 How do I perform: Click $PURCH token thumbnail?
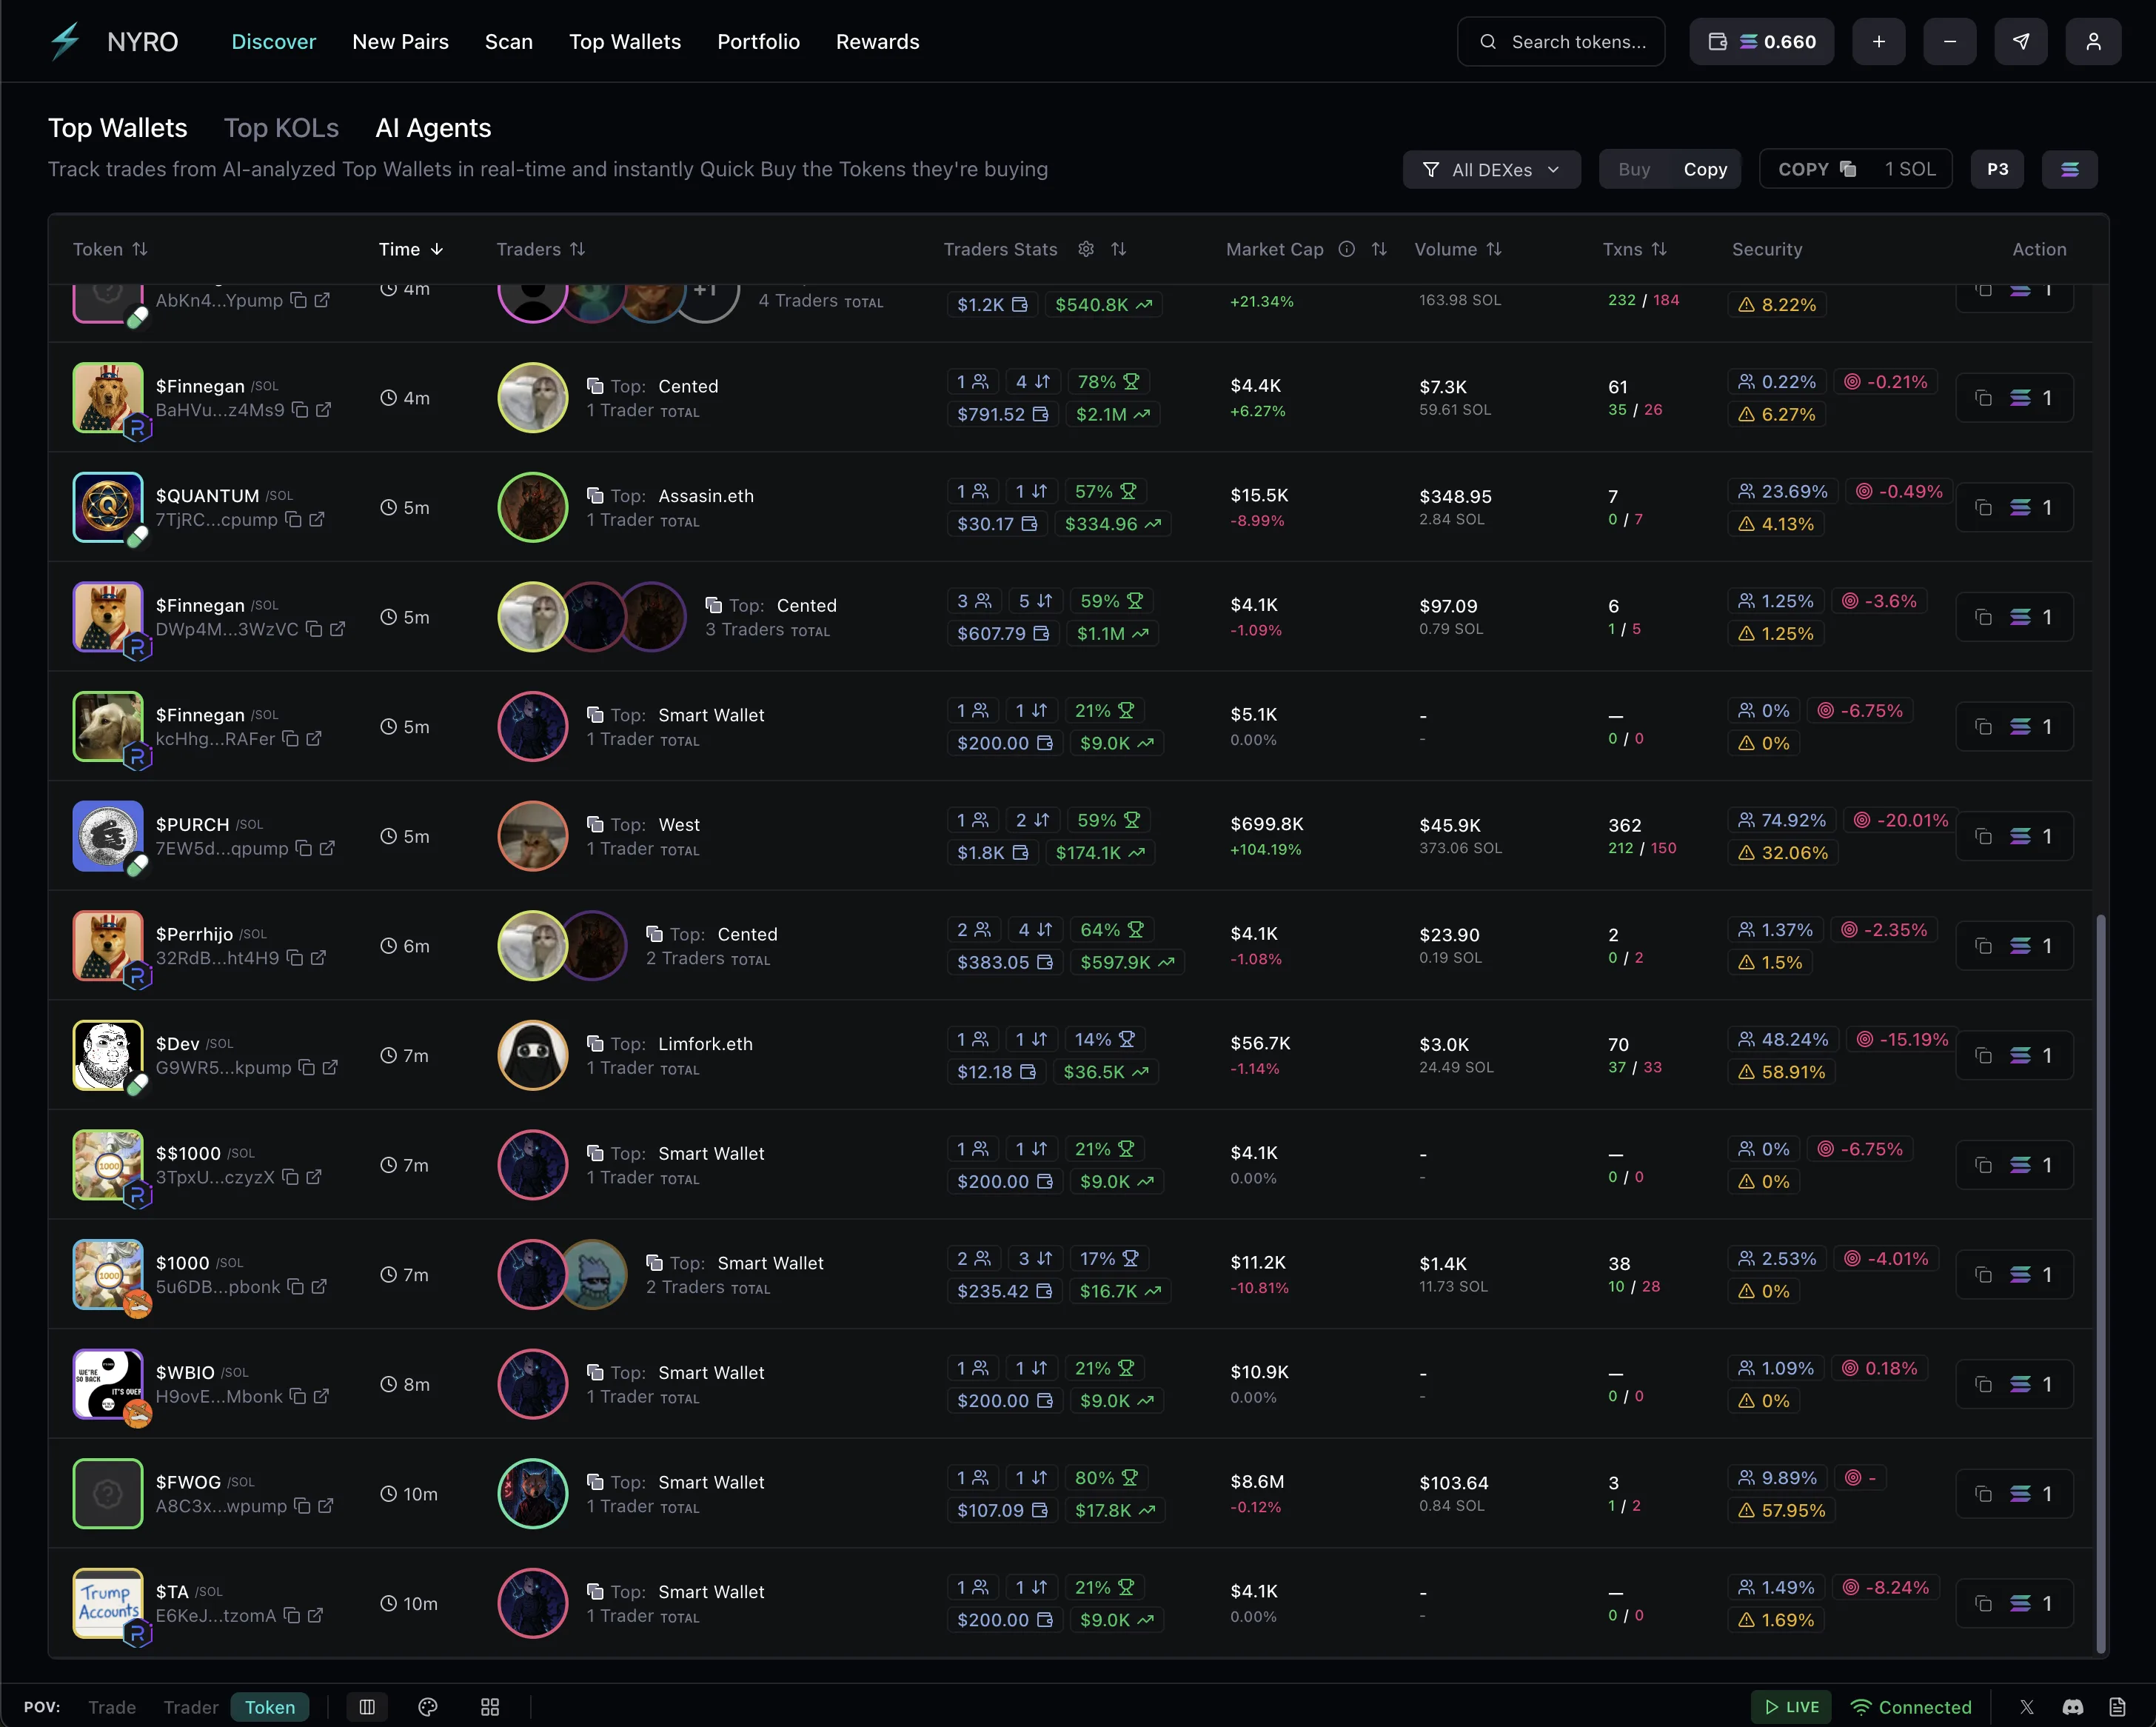pyautogui.click(x=108, y=836)
